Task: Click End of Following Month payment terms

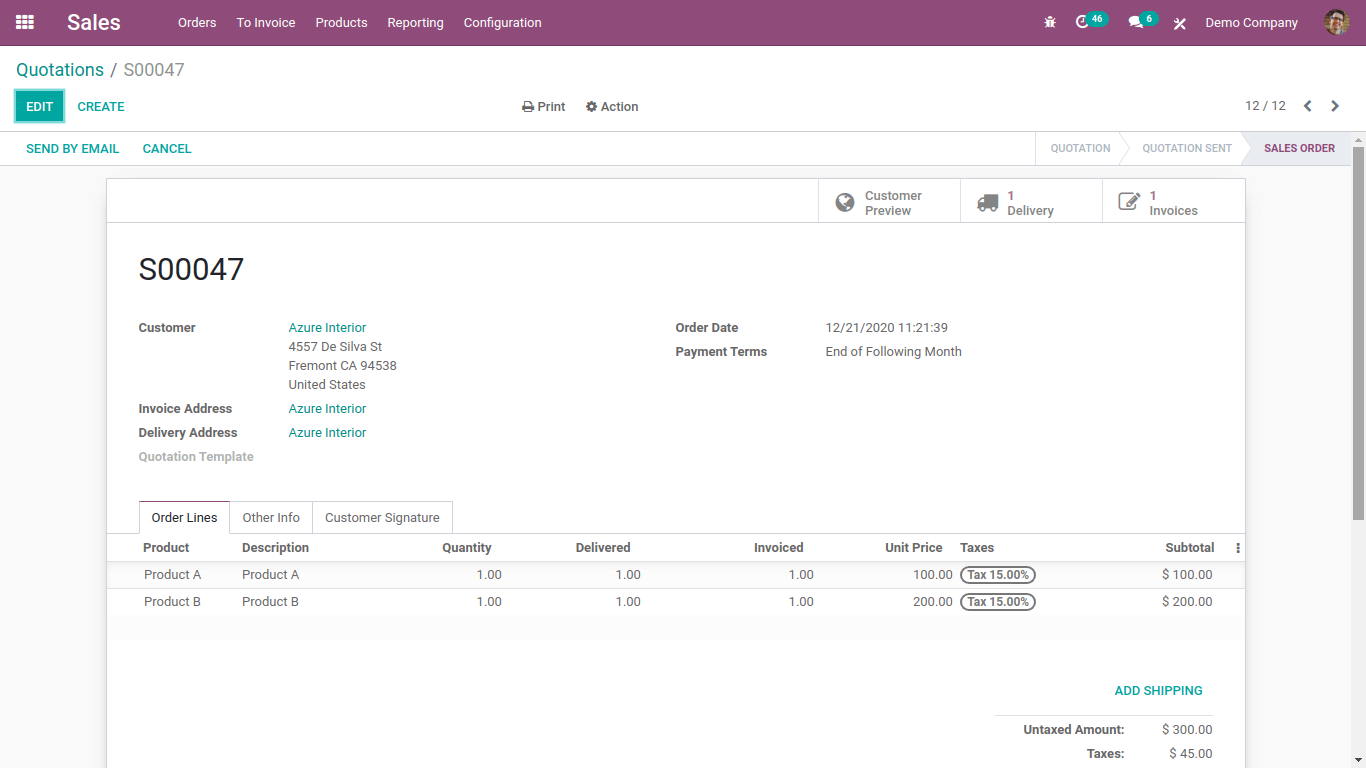Action: coord(894,352)
